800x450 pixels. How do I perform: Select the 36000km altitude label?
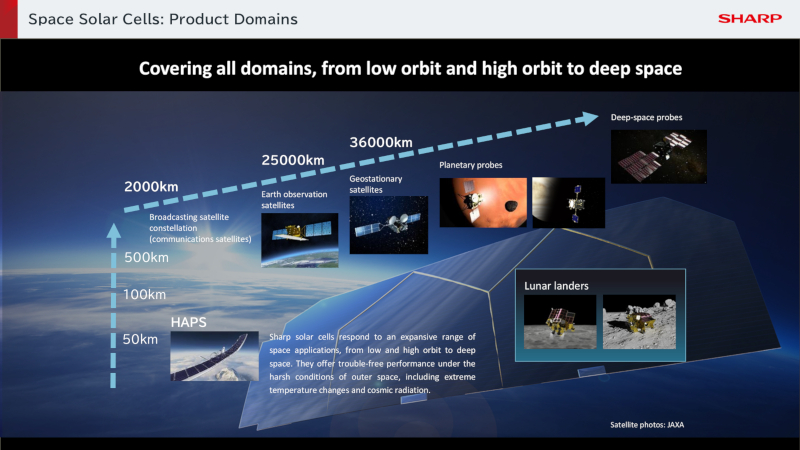[x=380, y=142]
